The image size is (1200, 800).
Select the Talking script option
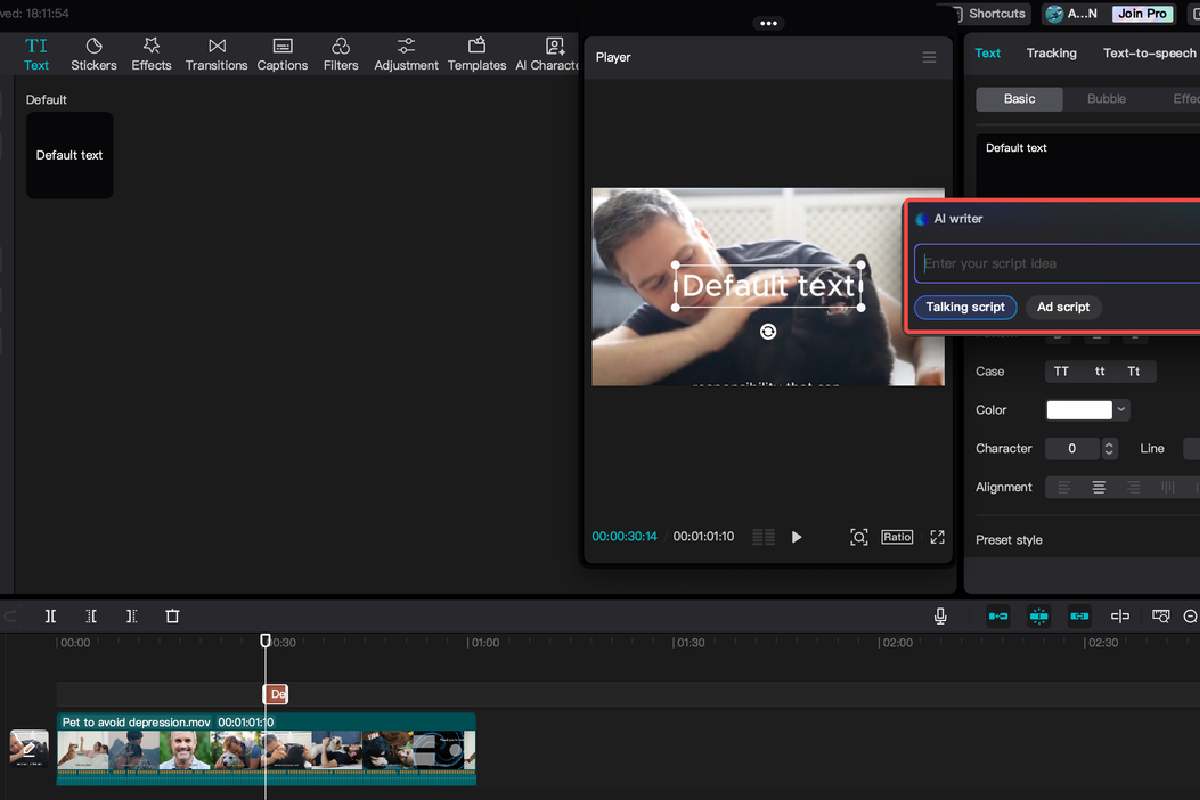click(x=965, y=307)
